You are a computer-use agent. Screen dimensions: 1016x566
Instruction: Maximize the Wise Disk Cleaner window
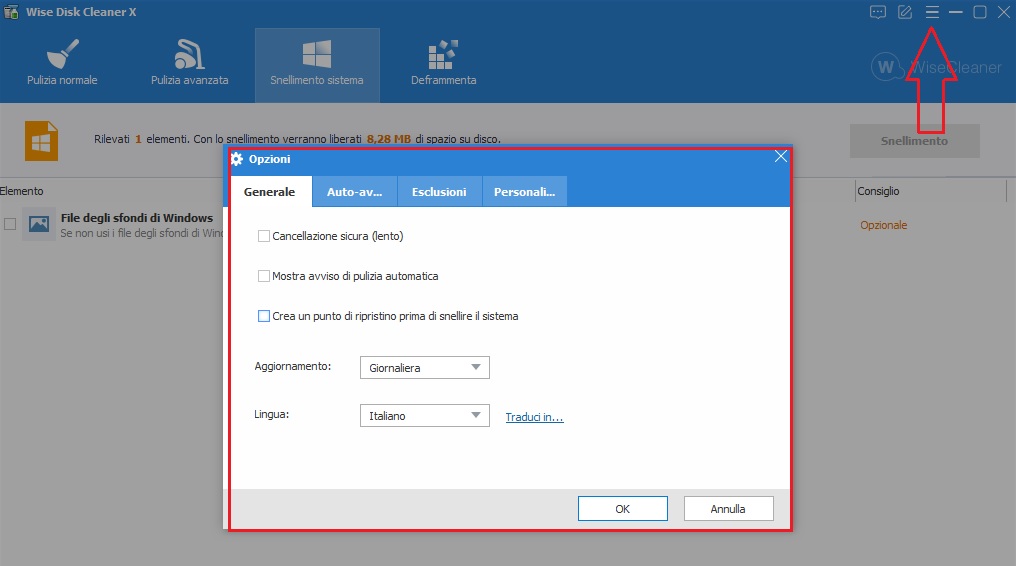click(x=980, y=12)
